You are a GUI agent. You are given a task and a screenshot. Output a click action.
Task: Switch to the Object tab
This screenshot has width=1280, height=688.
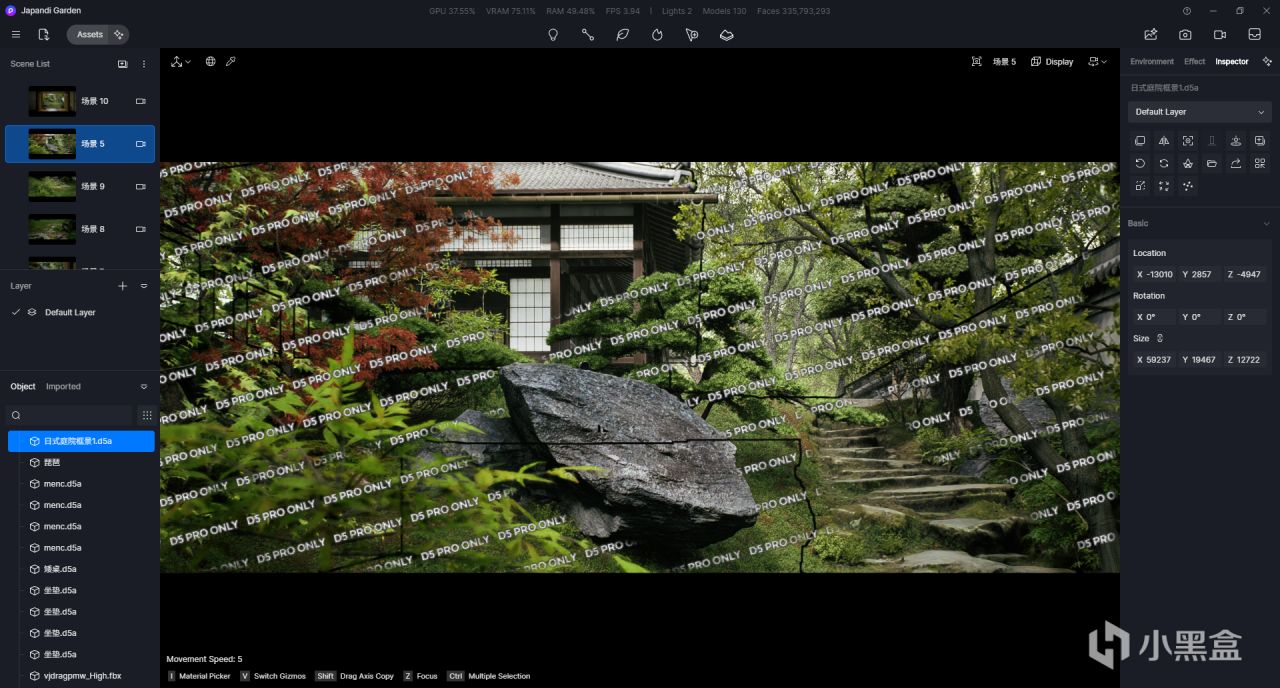tap(23, 386)
